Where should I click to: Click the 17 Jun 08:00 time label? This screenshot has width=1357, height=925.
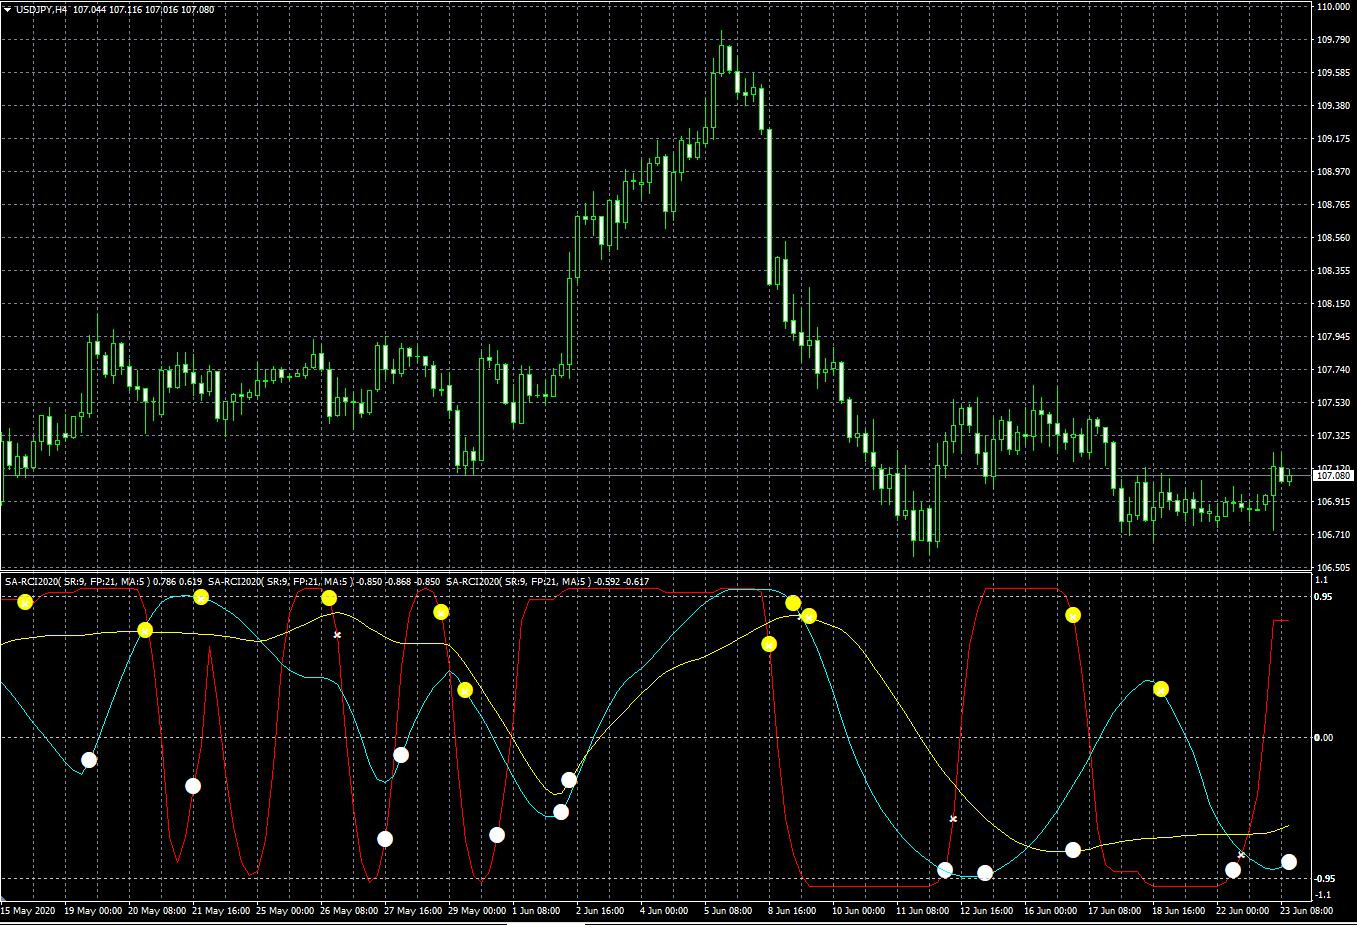pyautogui.click(x=1115, y=911)
